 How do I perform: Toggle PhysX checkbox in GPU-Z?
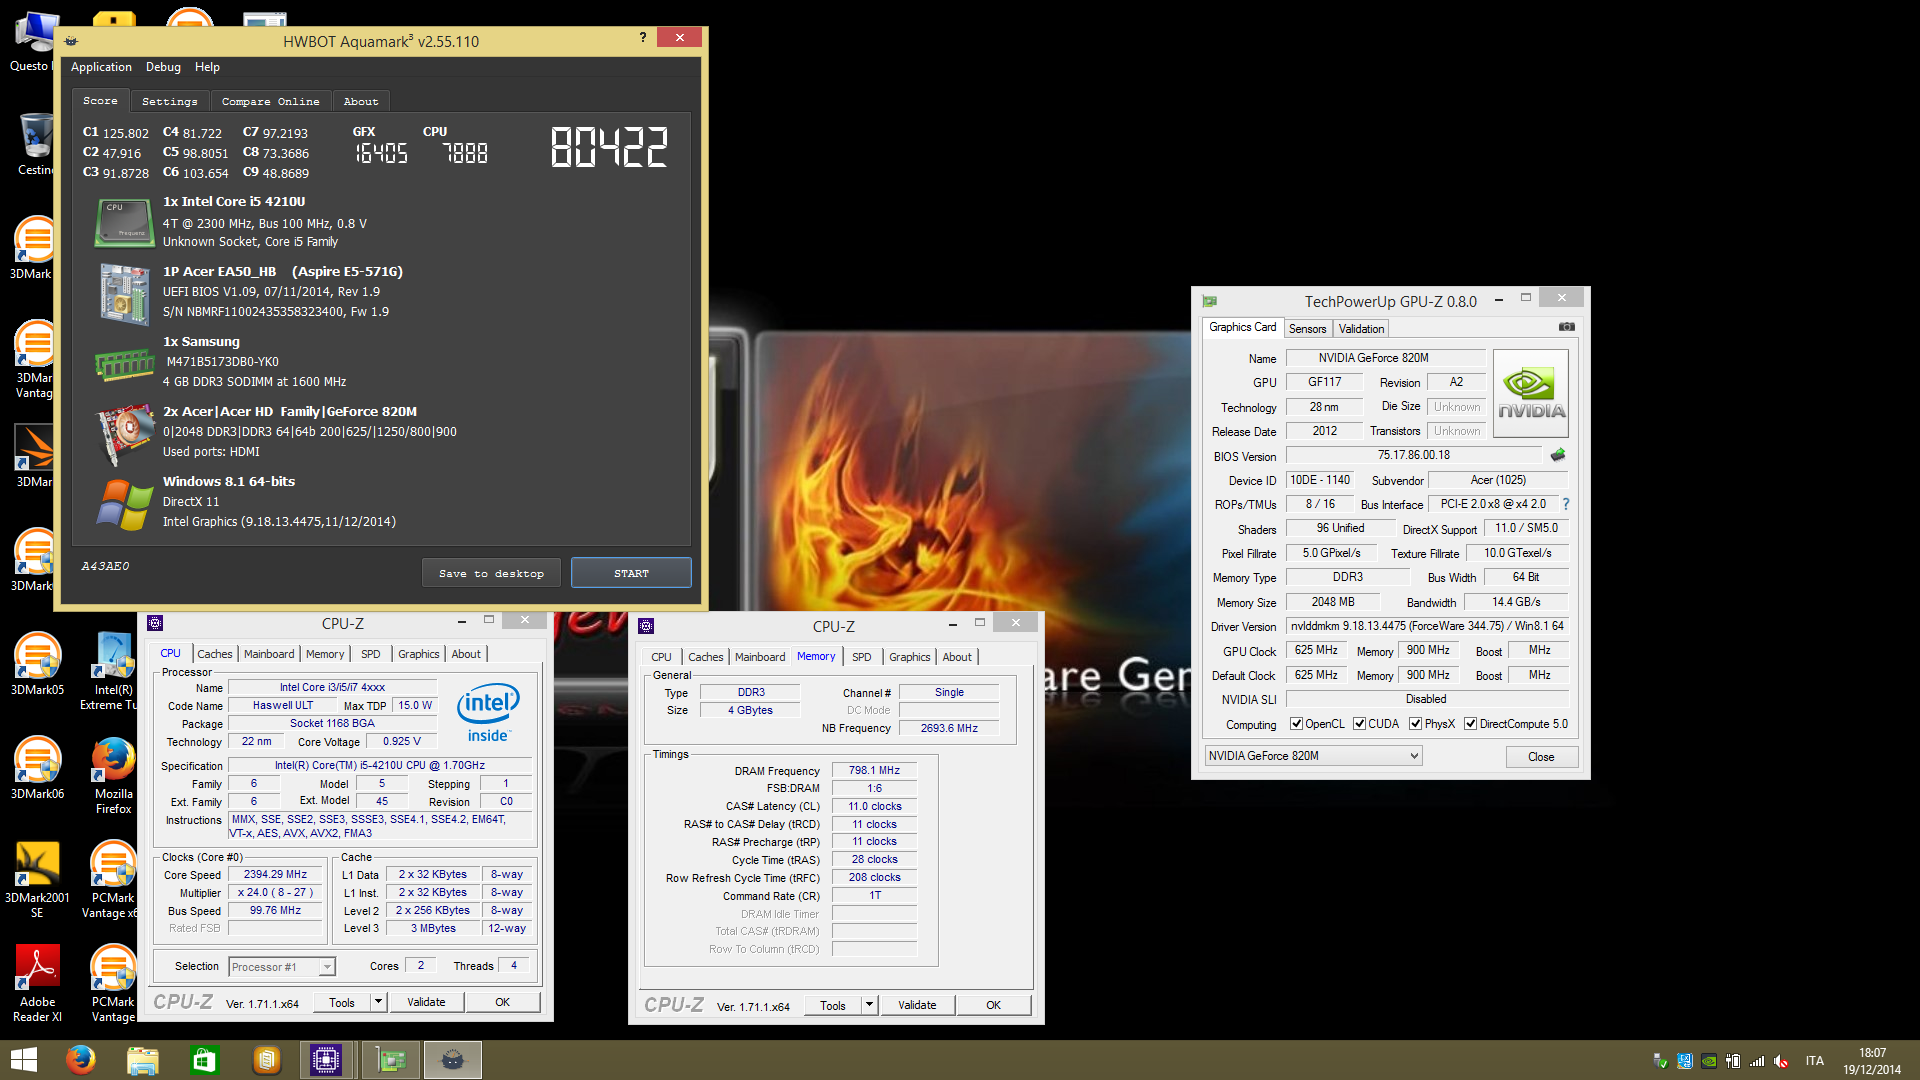click(x=1415, y=724)
